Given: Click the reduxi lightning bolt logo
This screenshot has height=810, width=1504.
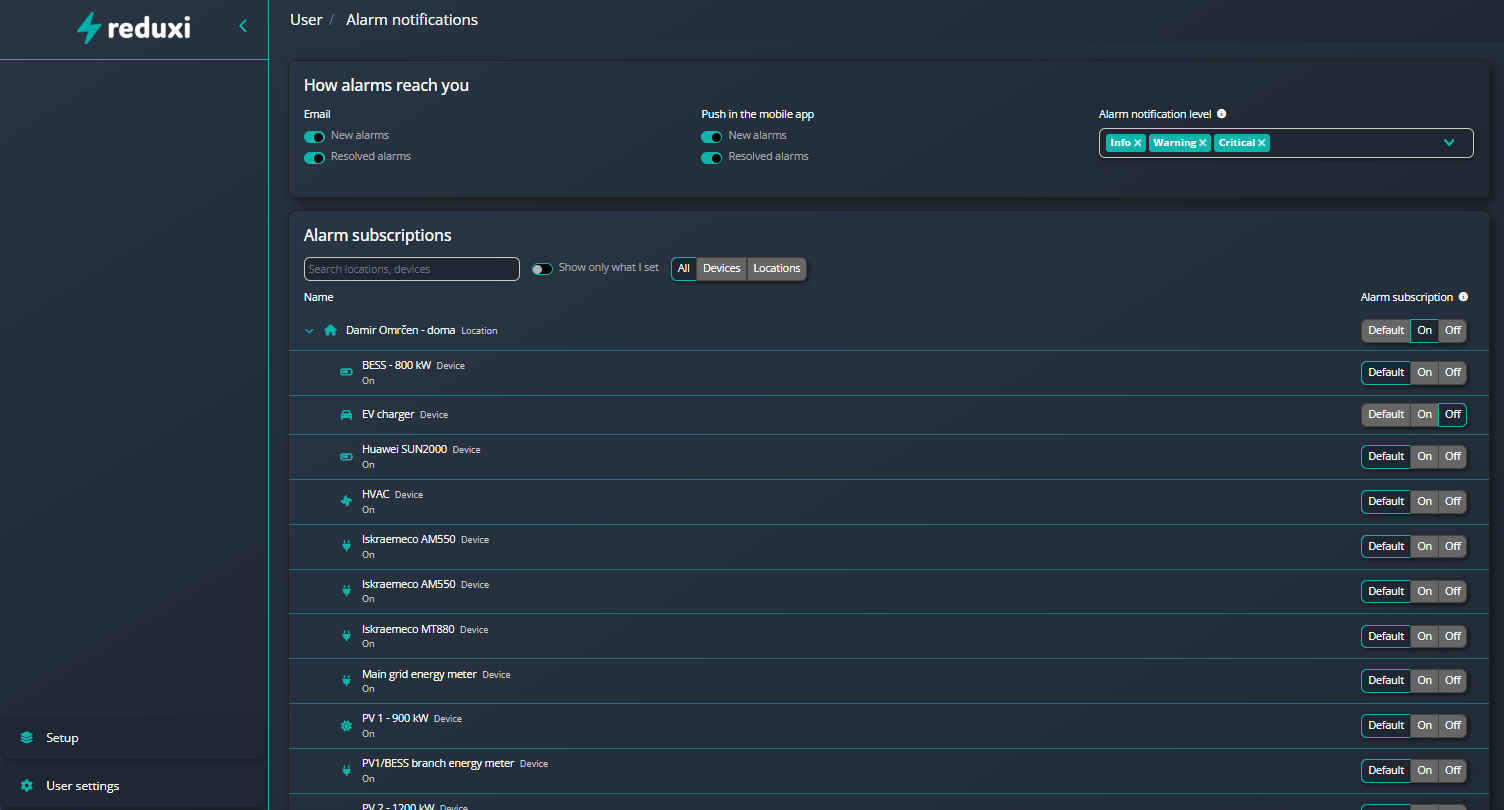Looking at the screenshot, I should [x=89, y=27].
